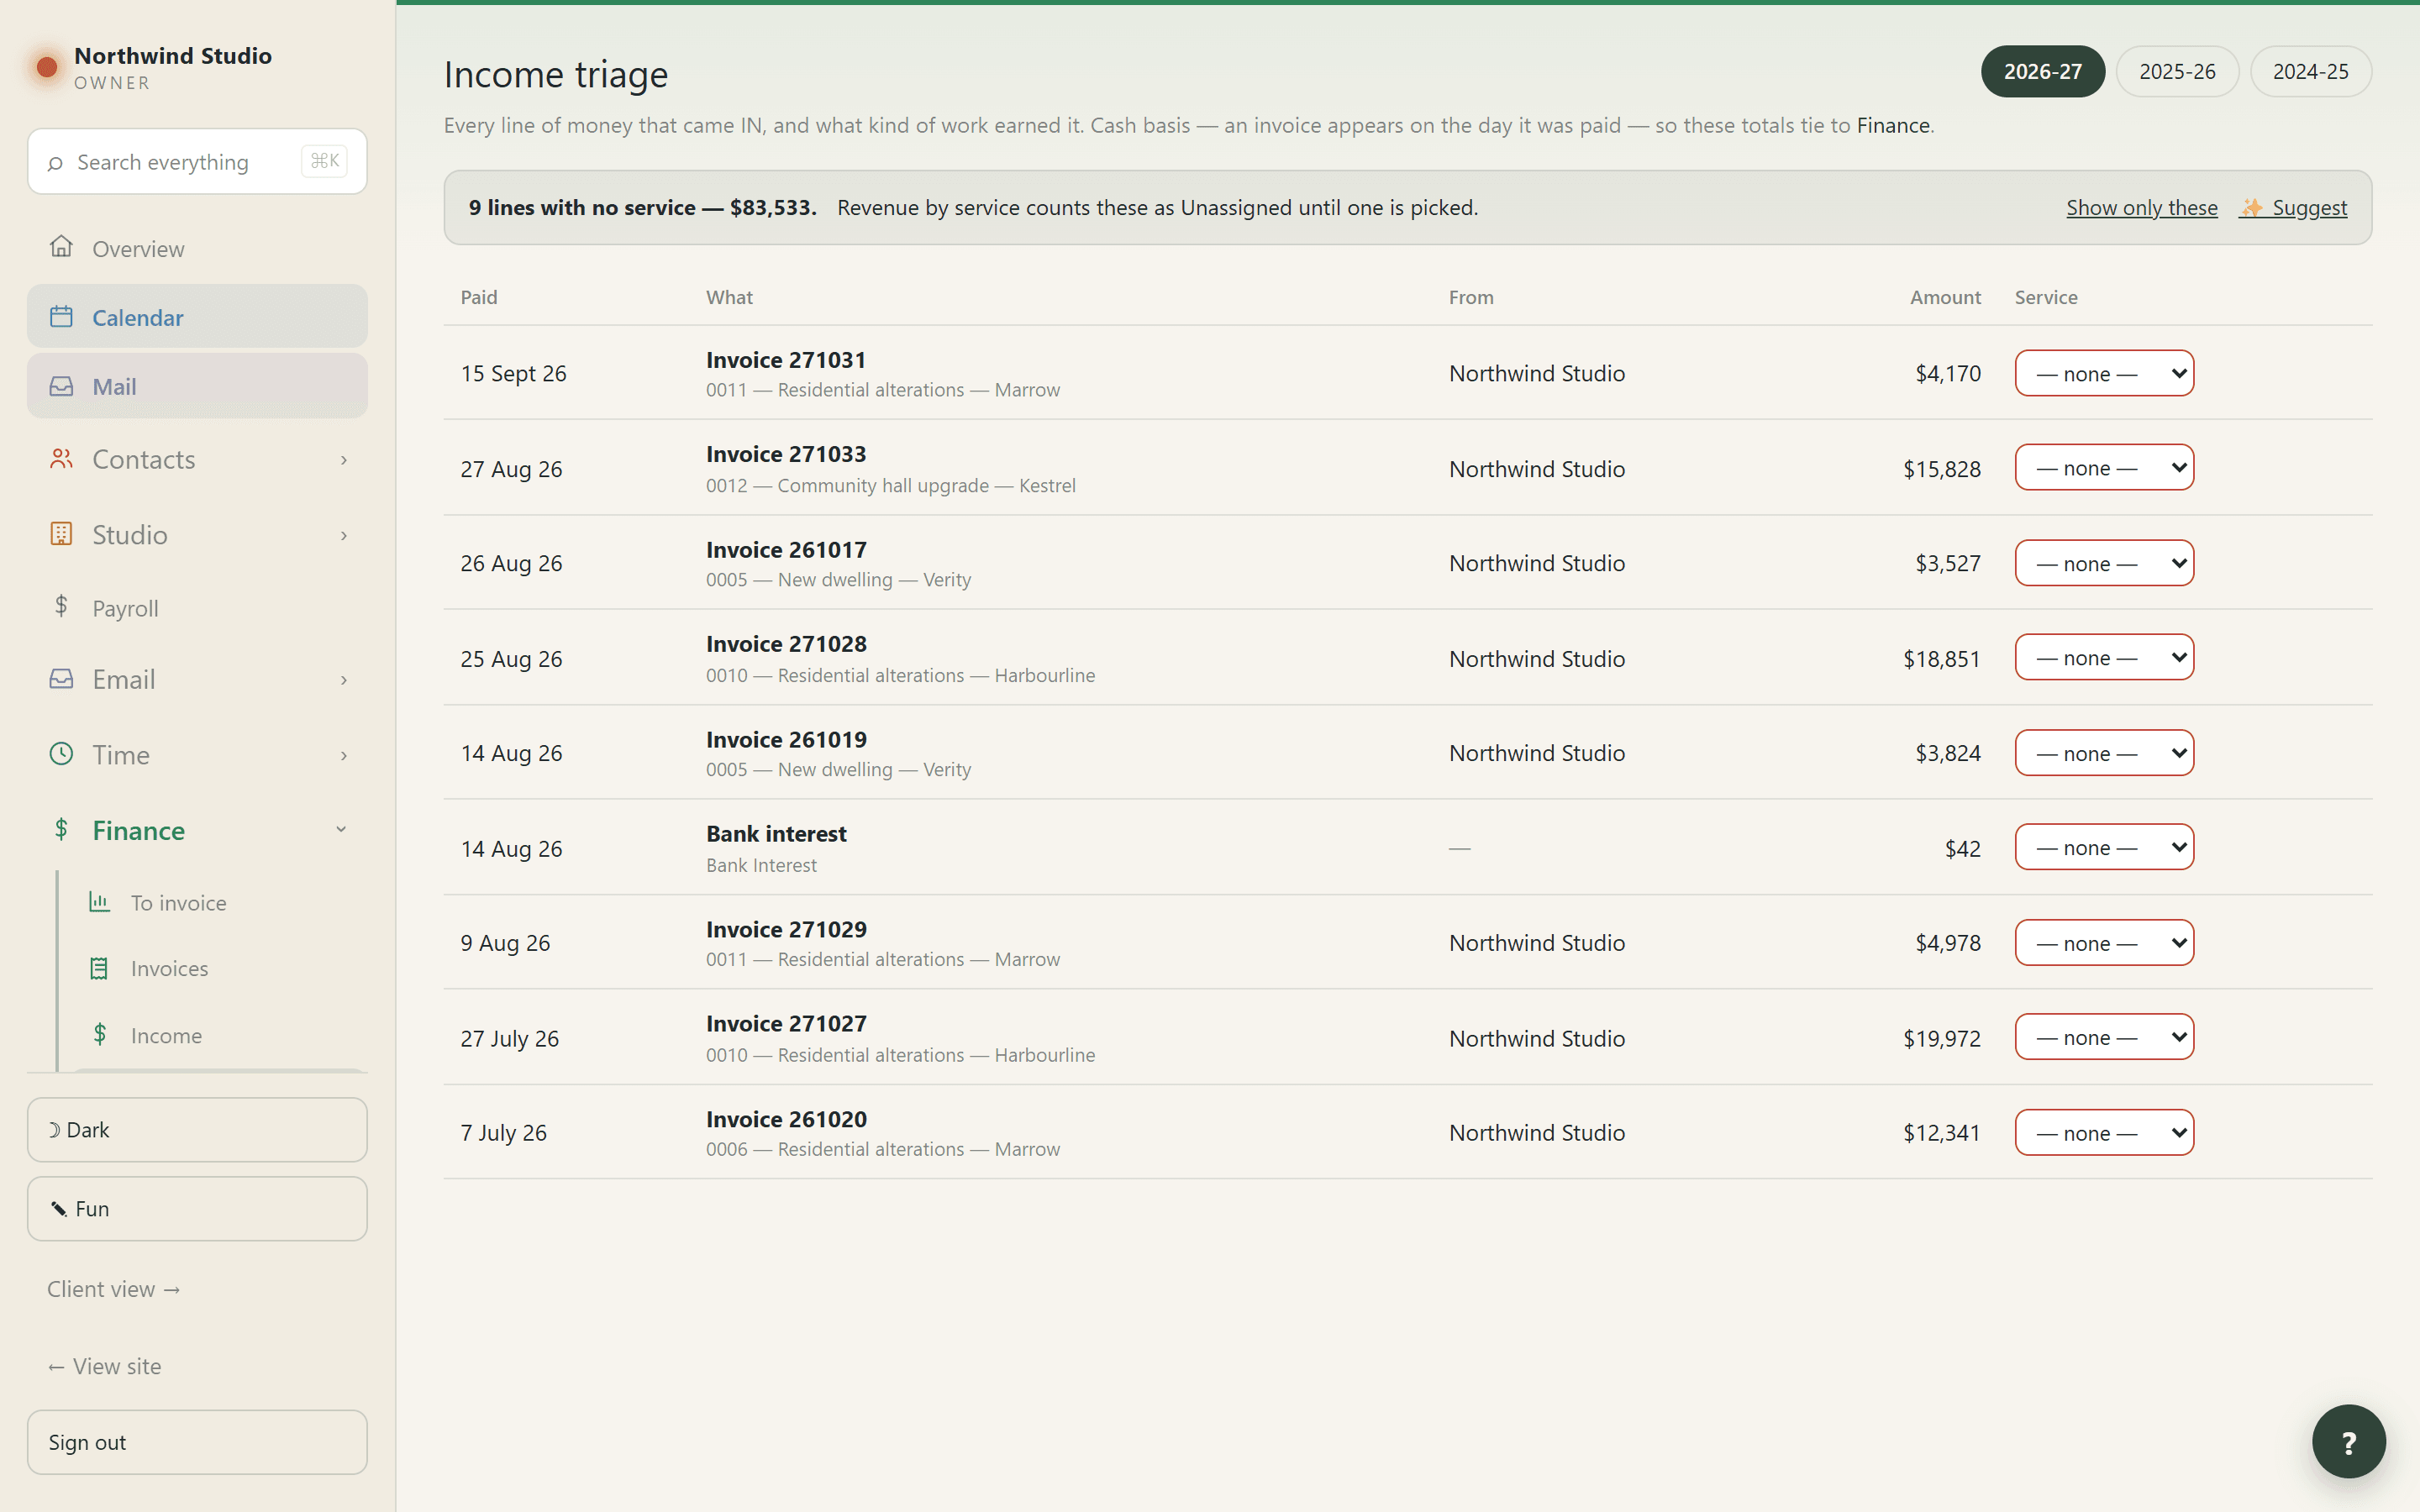This screenshot has height=1512, width=2420.
Task: Switch to the 2025-26 year tab
Action: click(2177, 71)
